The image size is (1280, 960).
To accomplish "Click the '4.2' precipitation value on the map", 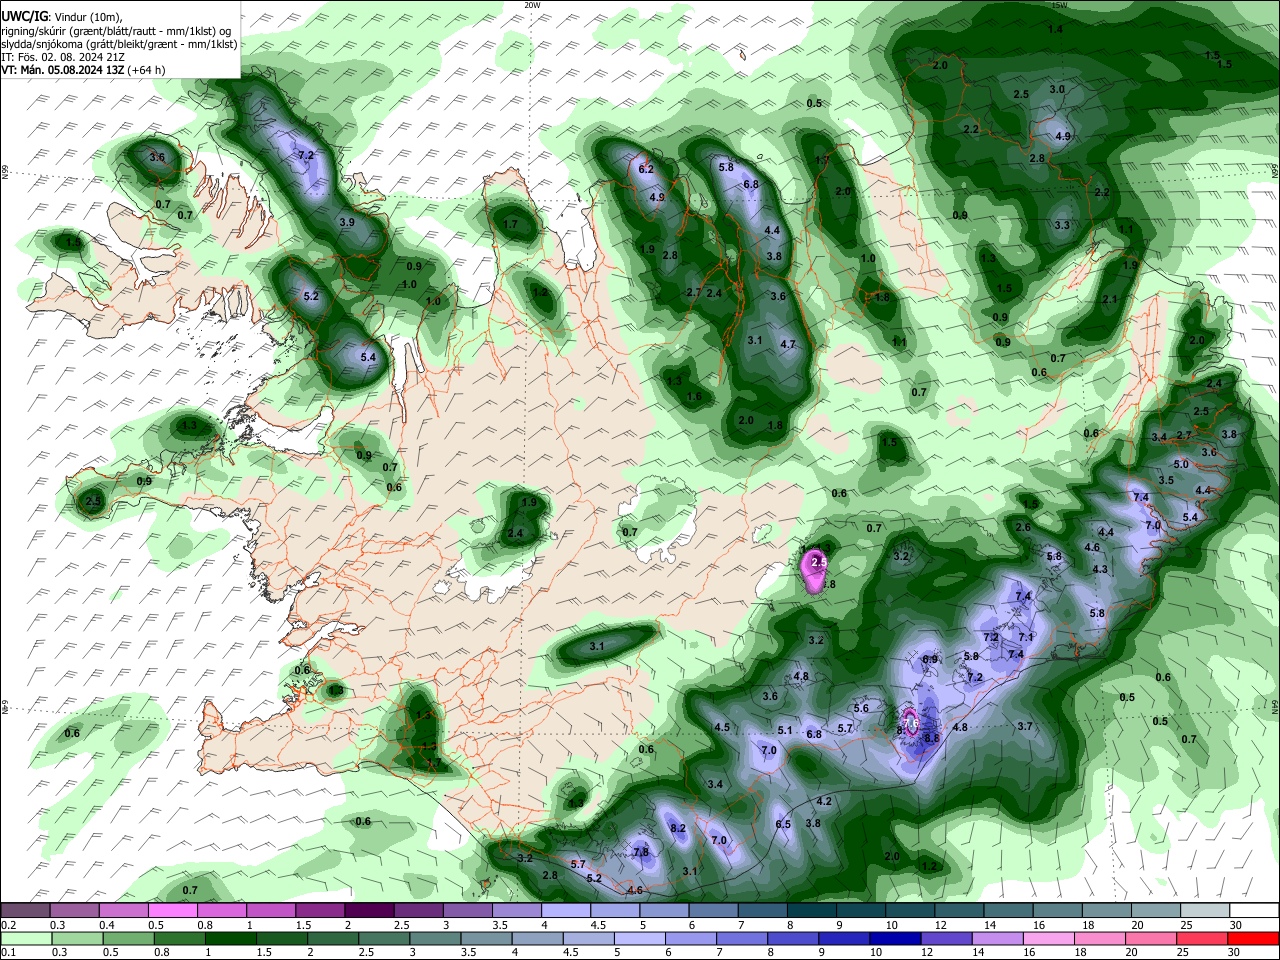I will [x=824, y=802].
